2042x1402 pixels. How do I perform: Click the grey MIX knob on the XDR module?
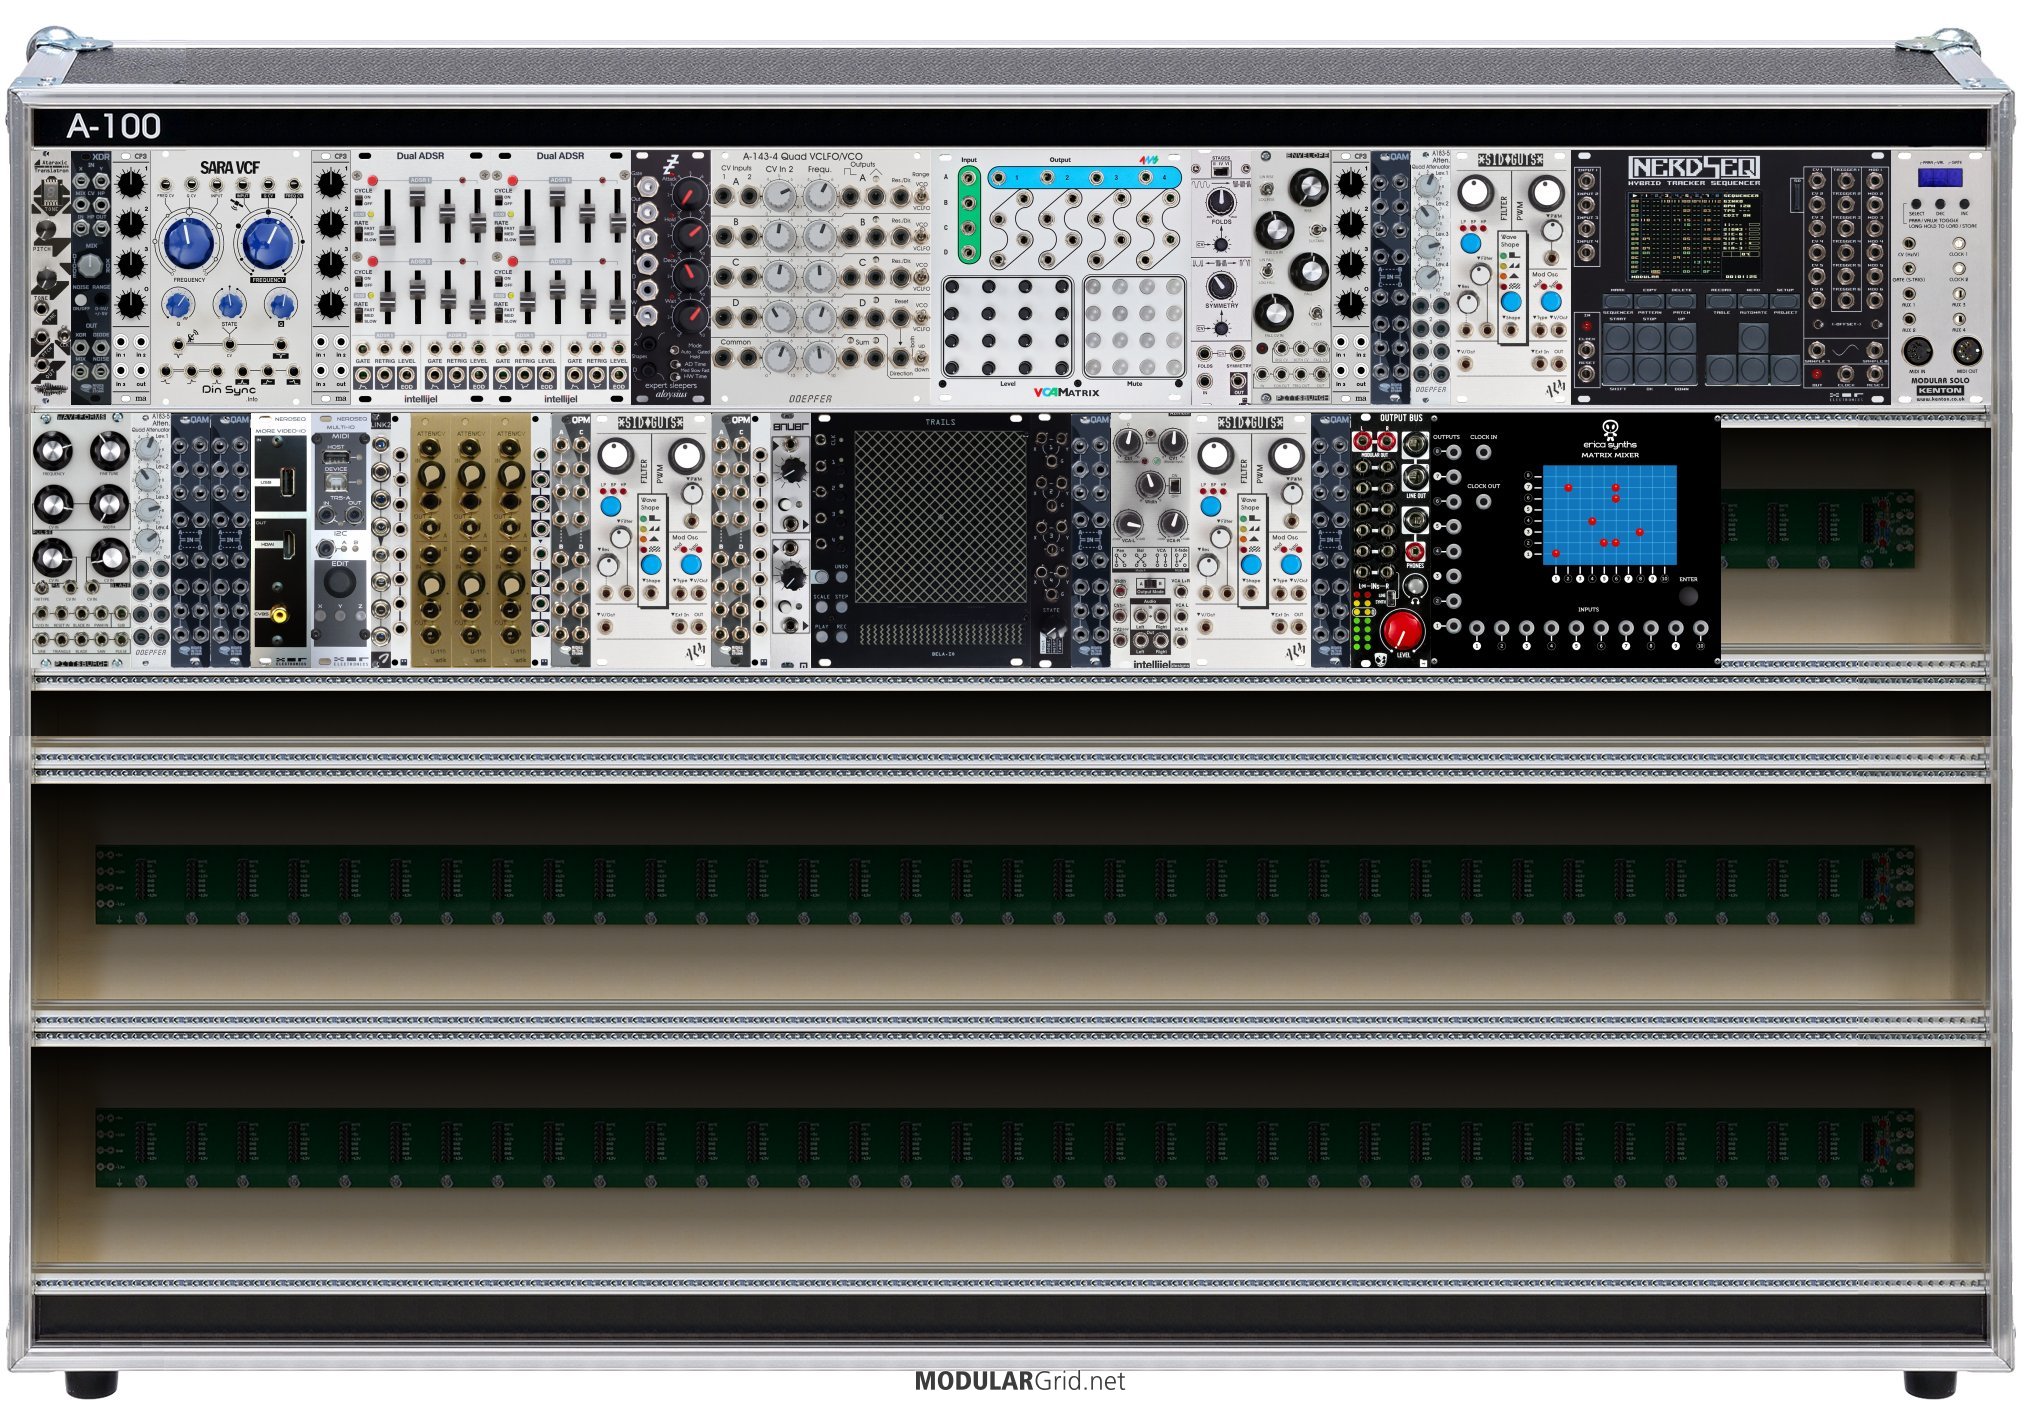[90, 265]
